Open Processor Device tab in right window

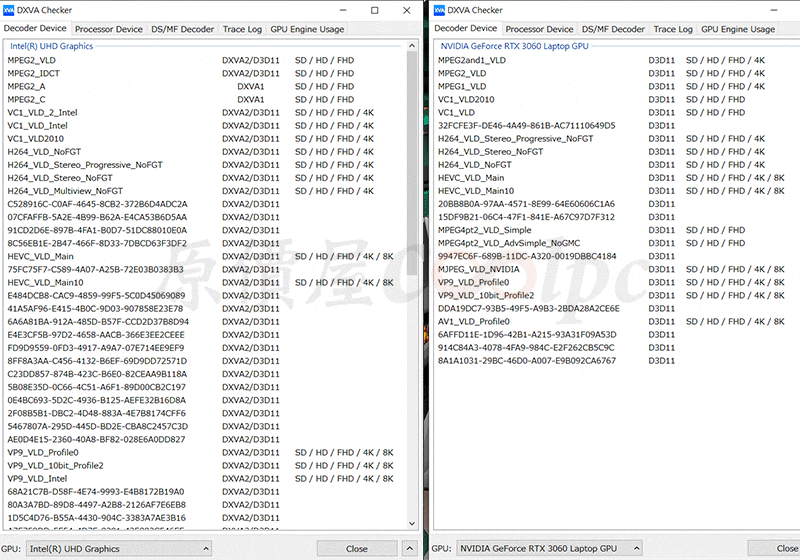click(539, 29)
